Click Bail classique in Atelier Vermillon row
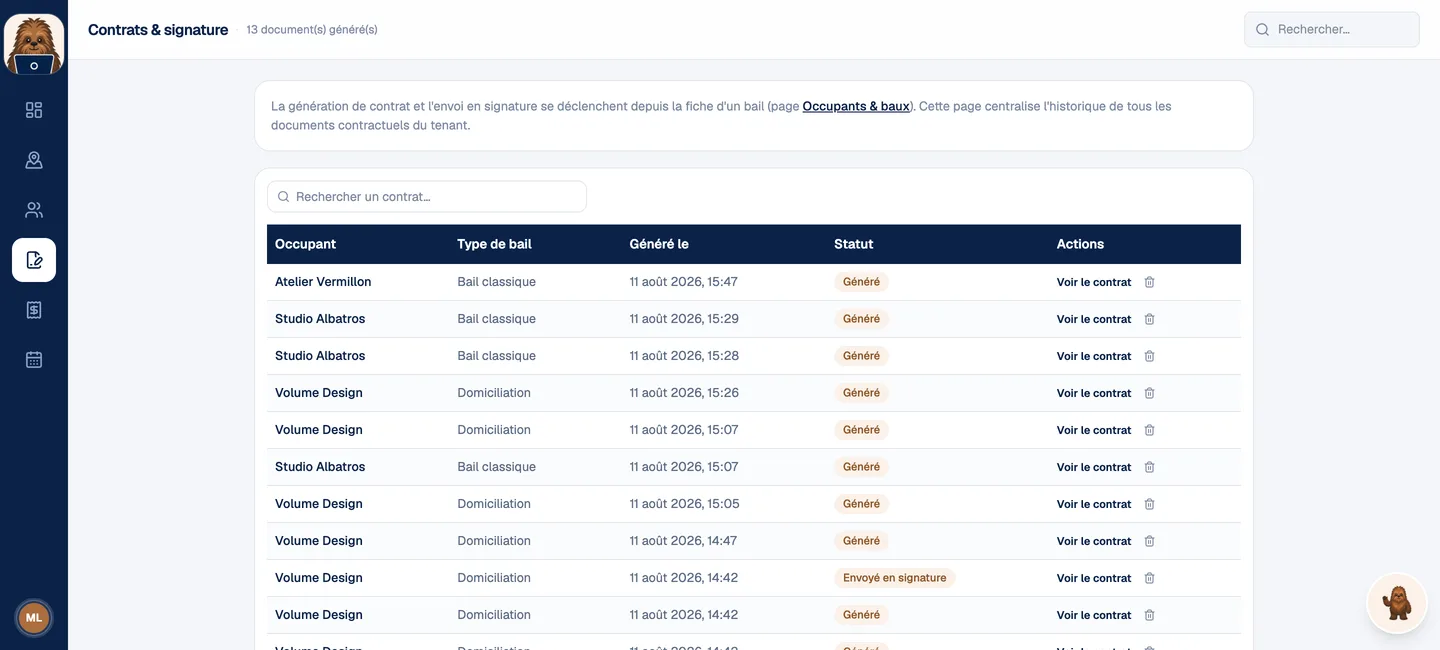1440x650 pixels. pyautogui.click(x=496, y=282)
